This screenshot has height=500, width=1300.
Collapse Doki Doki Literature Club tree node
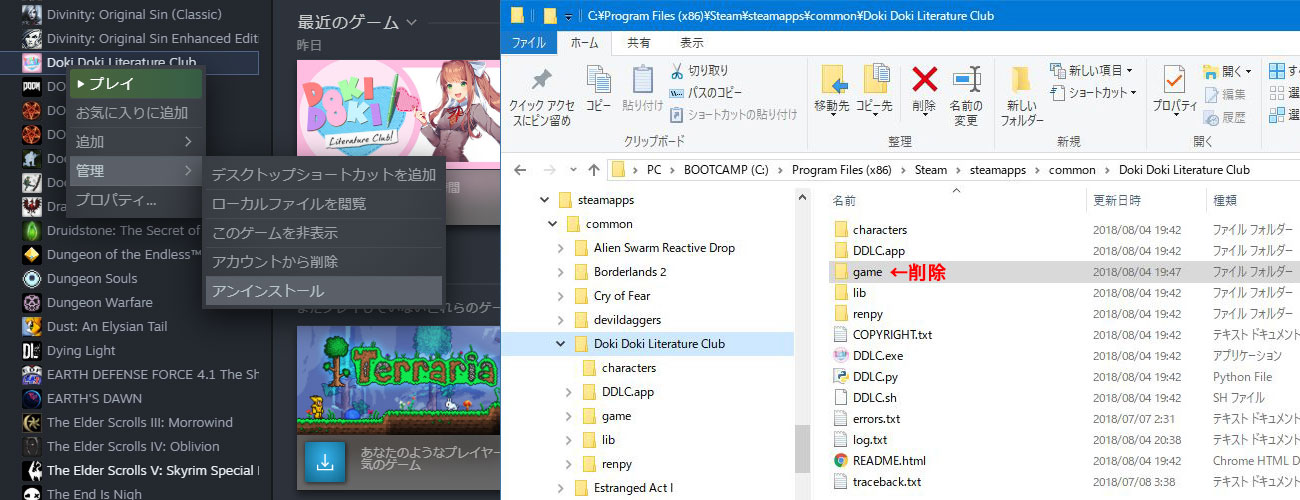coord(560,344)
